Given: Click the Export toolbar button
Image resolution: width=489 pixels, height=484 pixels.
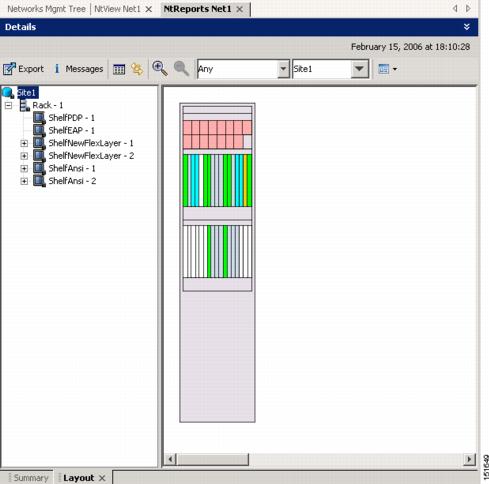Looking at the screenshot, I should tap(23, 69).
